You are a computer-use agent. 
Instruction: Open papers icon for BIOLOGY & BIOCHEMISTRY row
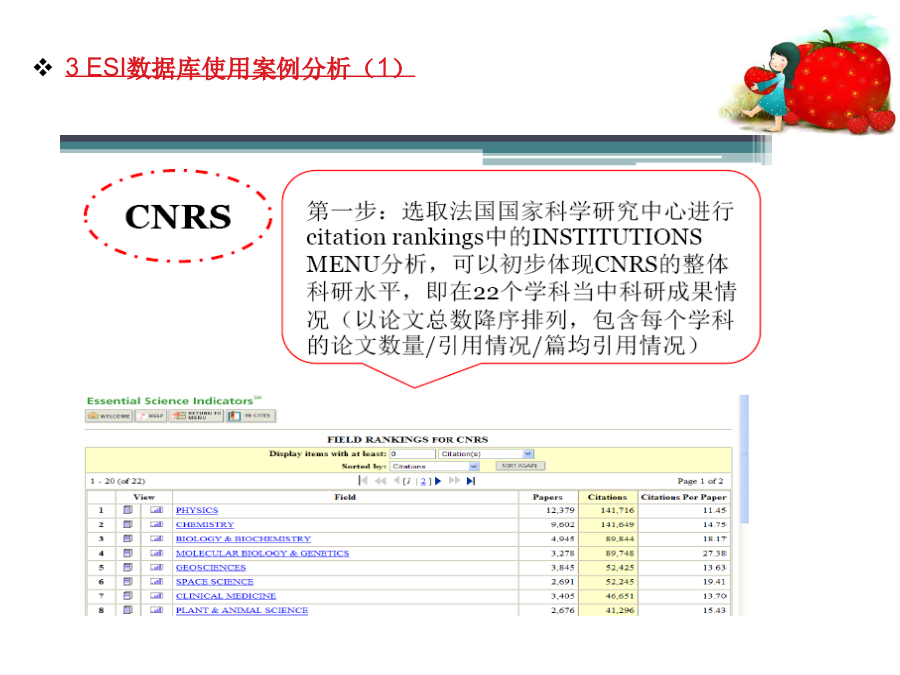click(x=128, y=538)
